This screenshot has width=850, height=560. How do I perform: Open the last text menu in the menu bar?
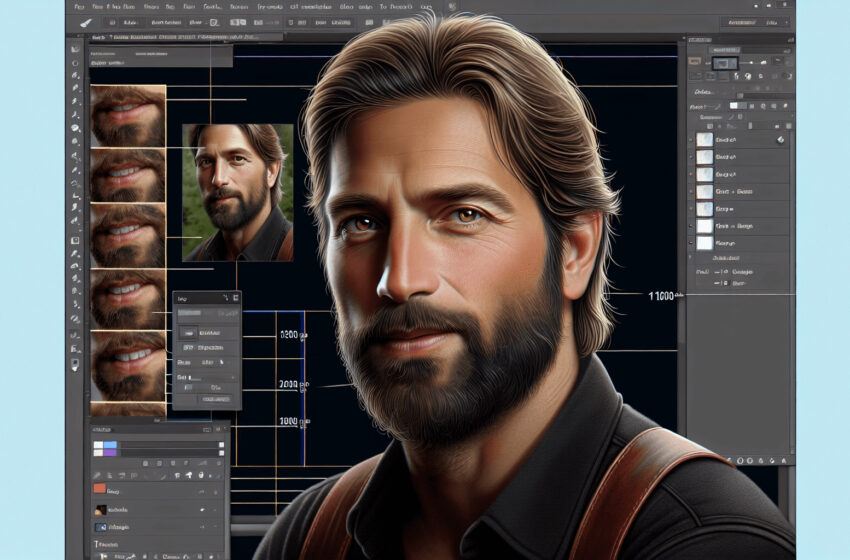tap(426, 7)
